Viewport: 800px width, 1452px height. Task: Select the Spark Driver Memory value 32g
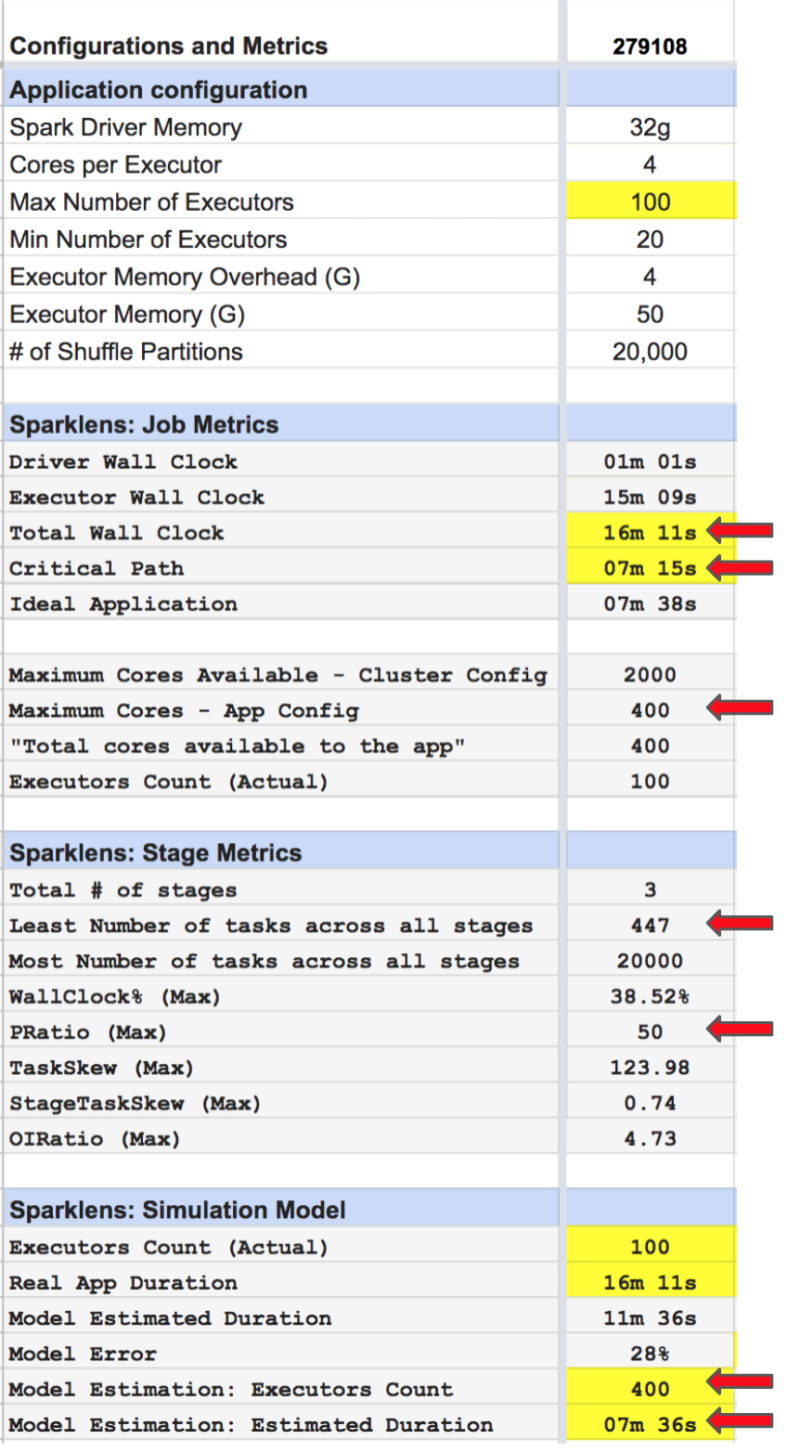[651, 128]
